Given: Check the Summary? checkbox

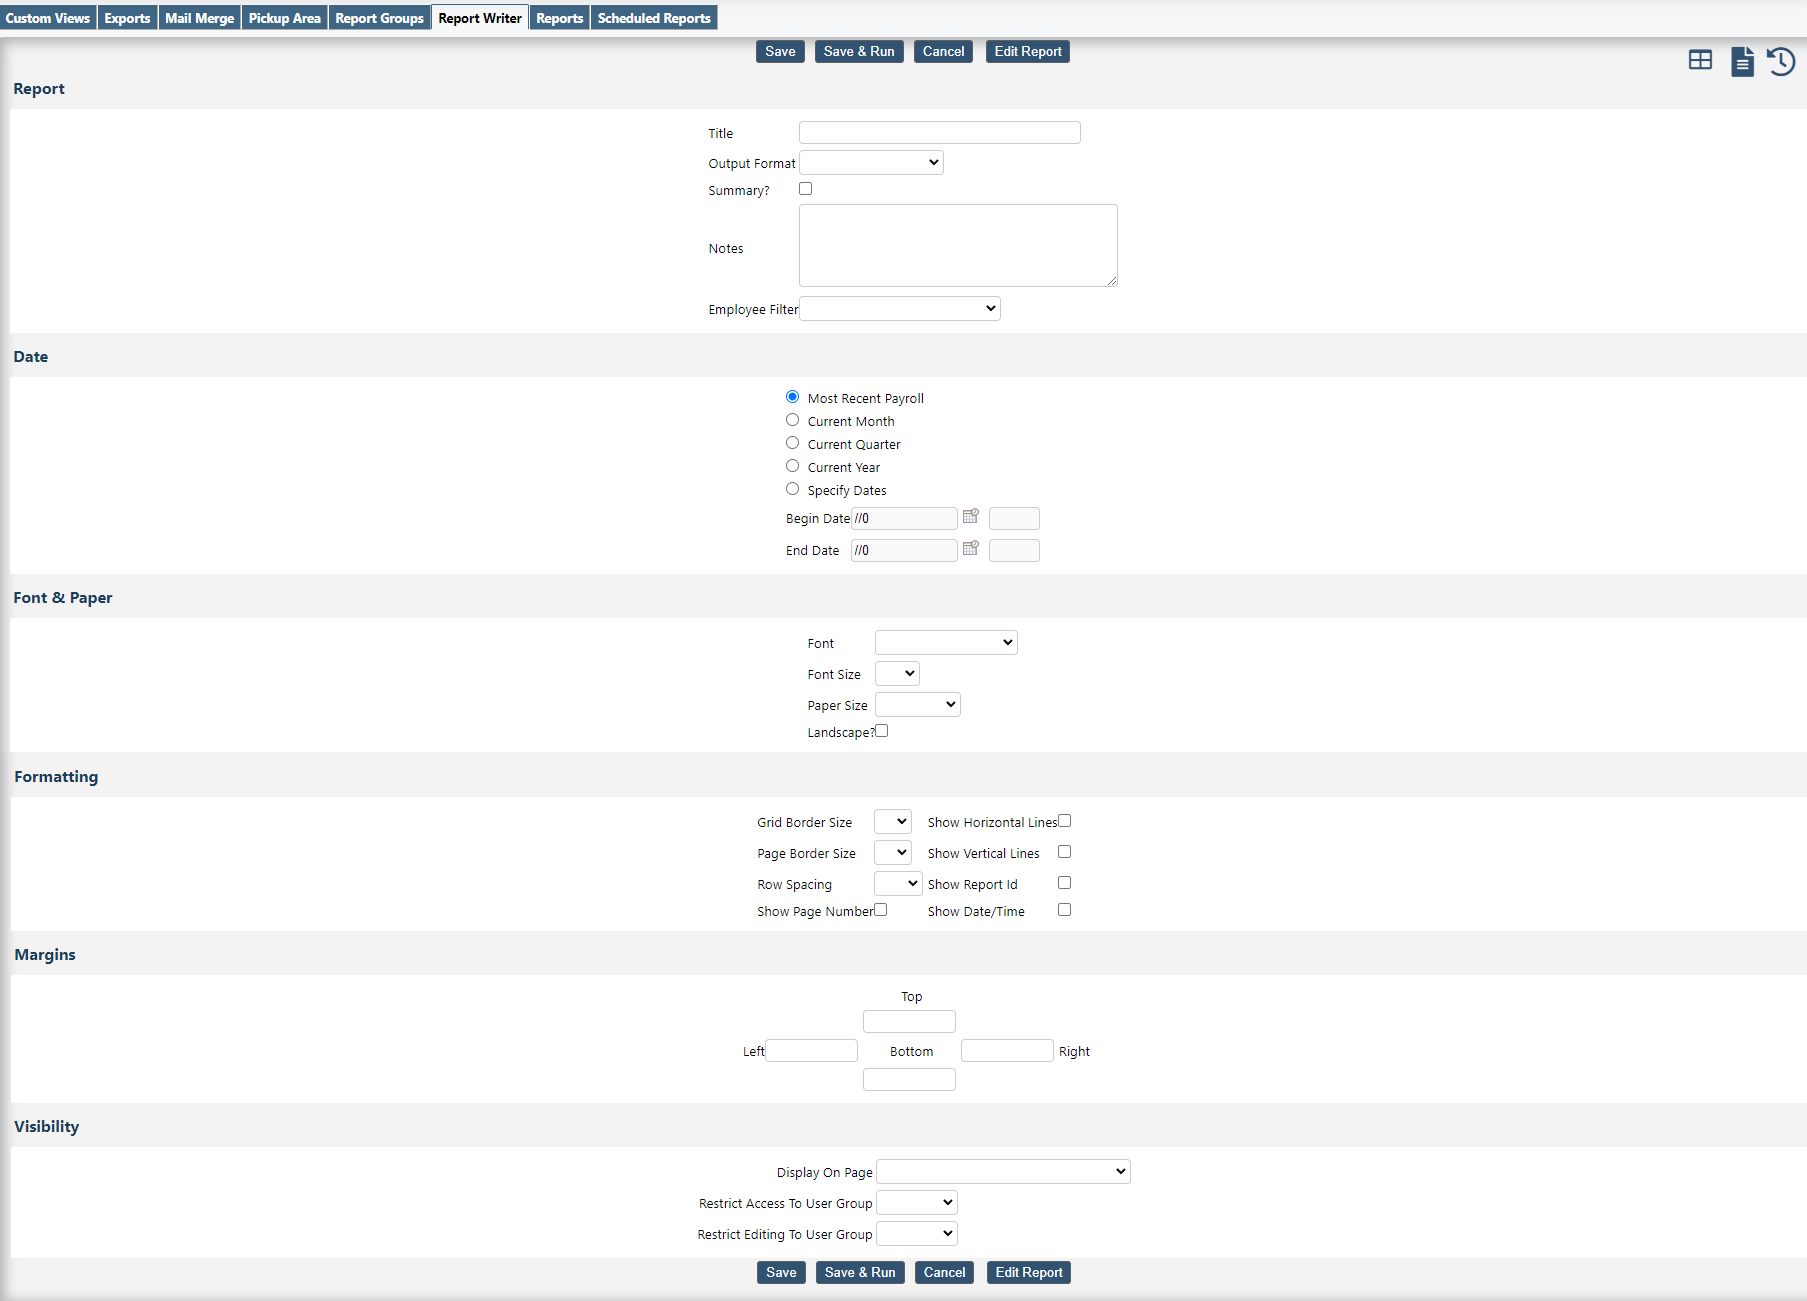Looking at the screenshot, I should click(805, 189).
